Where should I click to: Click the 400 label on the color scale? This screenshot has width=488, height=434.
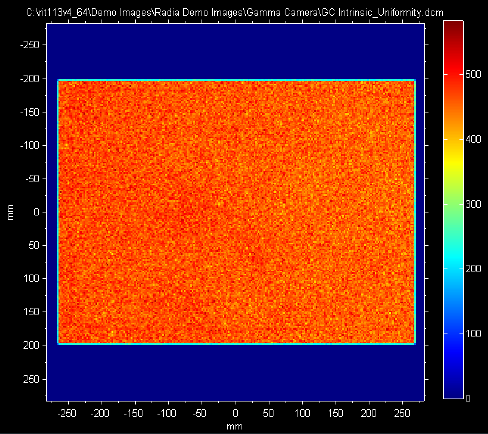point(473,139)
